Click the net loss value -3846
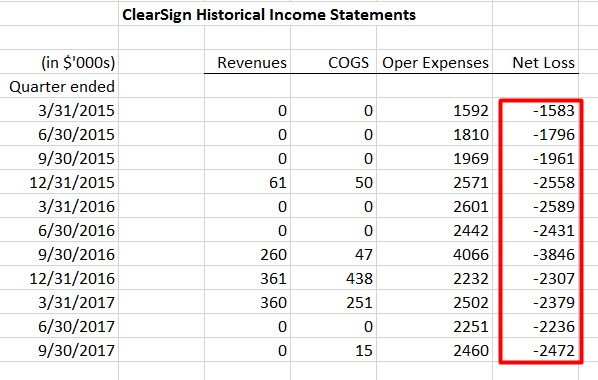 coord(535,254)
